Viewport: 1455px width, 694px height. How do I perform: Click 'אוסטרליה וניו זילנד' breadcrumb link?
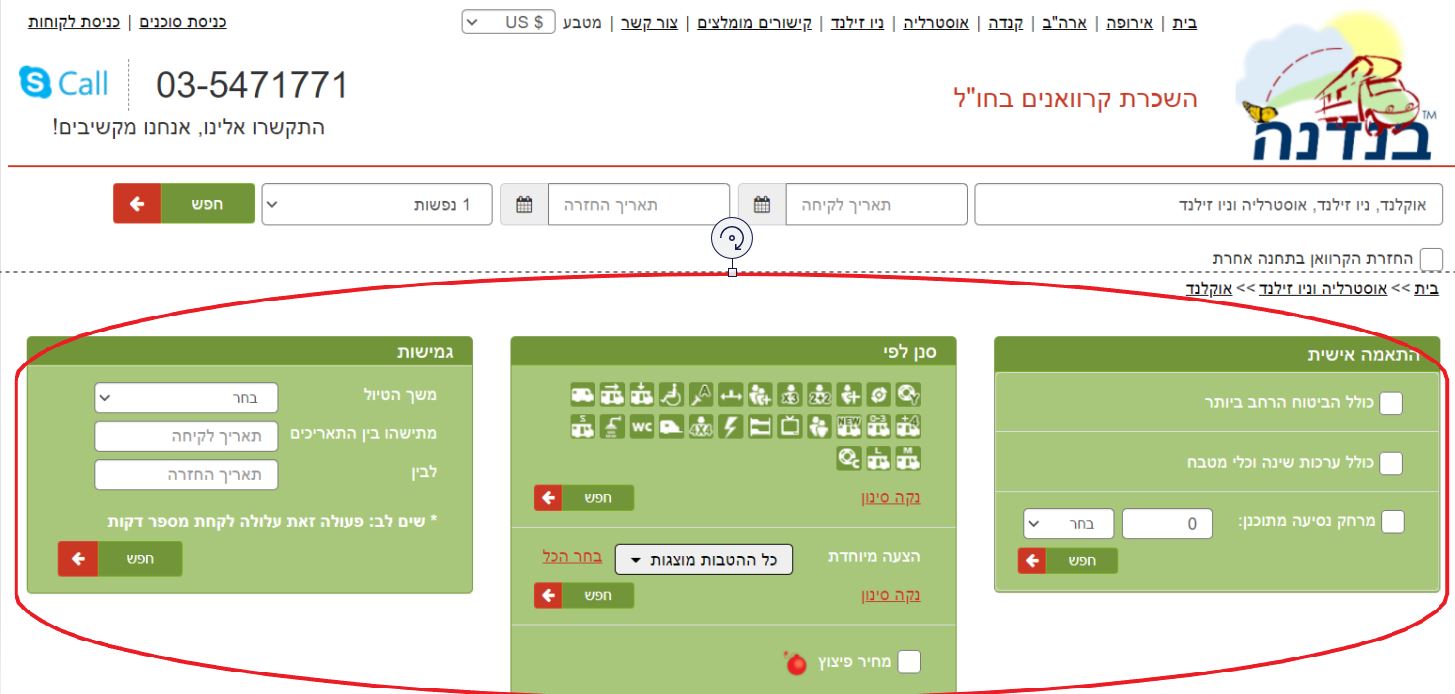[1323, 289]
